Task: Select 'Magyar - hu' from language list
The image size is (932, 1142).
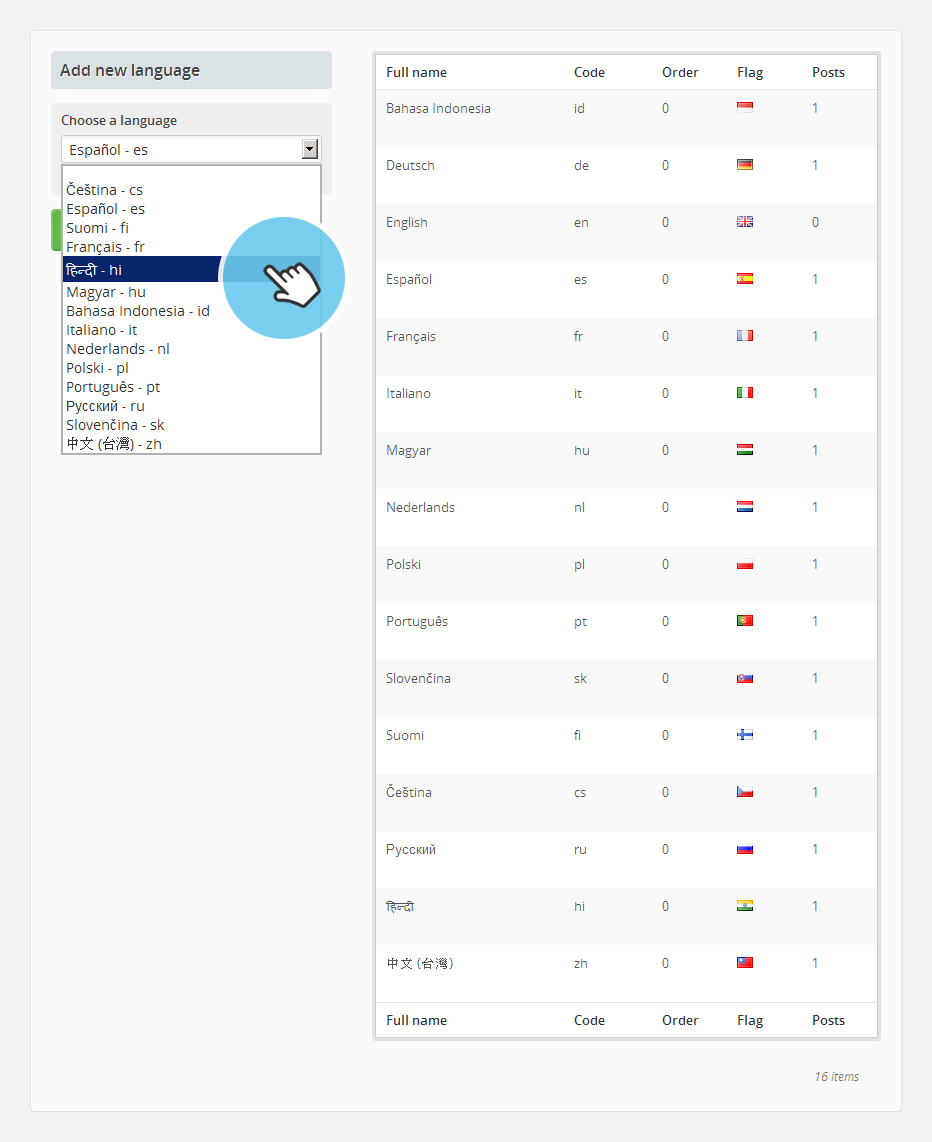Action: [106, 292]
